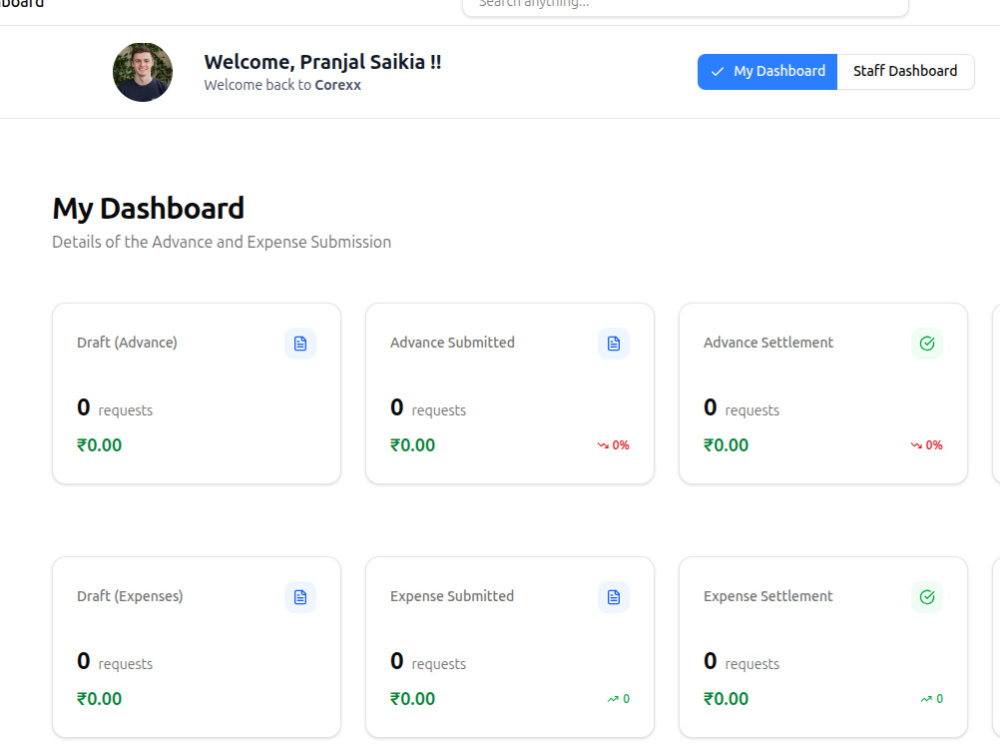Open the Advance Submitted card title
Screen dimensions: 1000x750
pos(452,342)
